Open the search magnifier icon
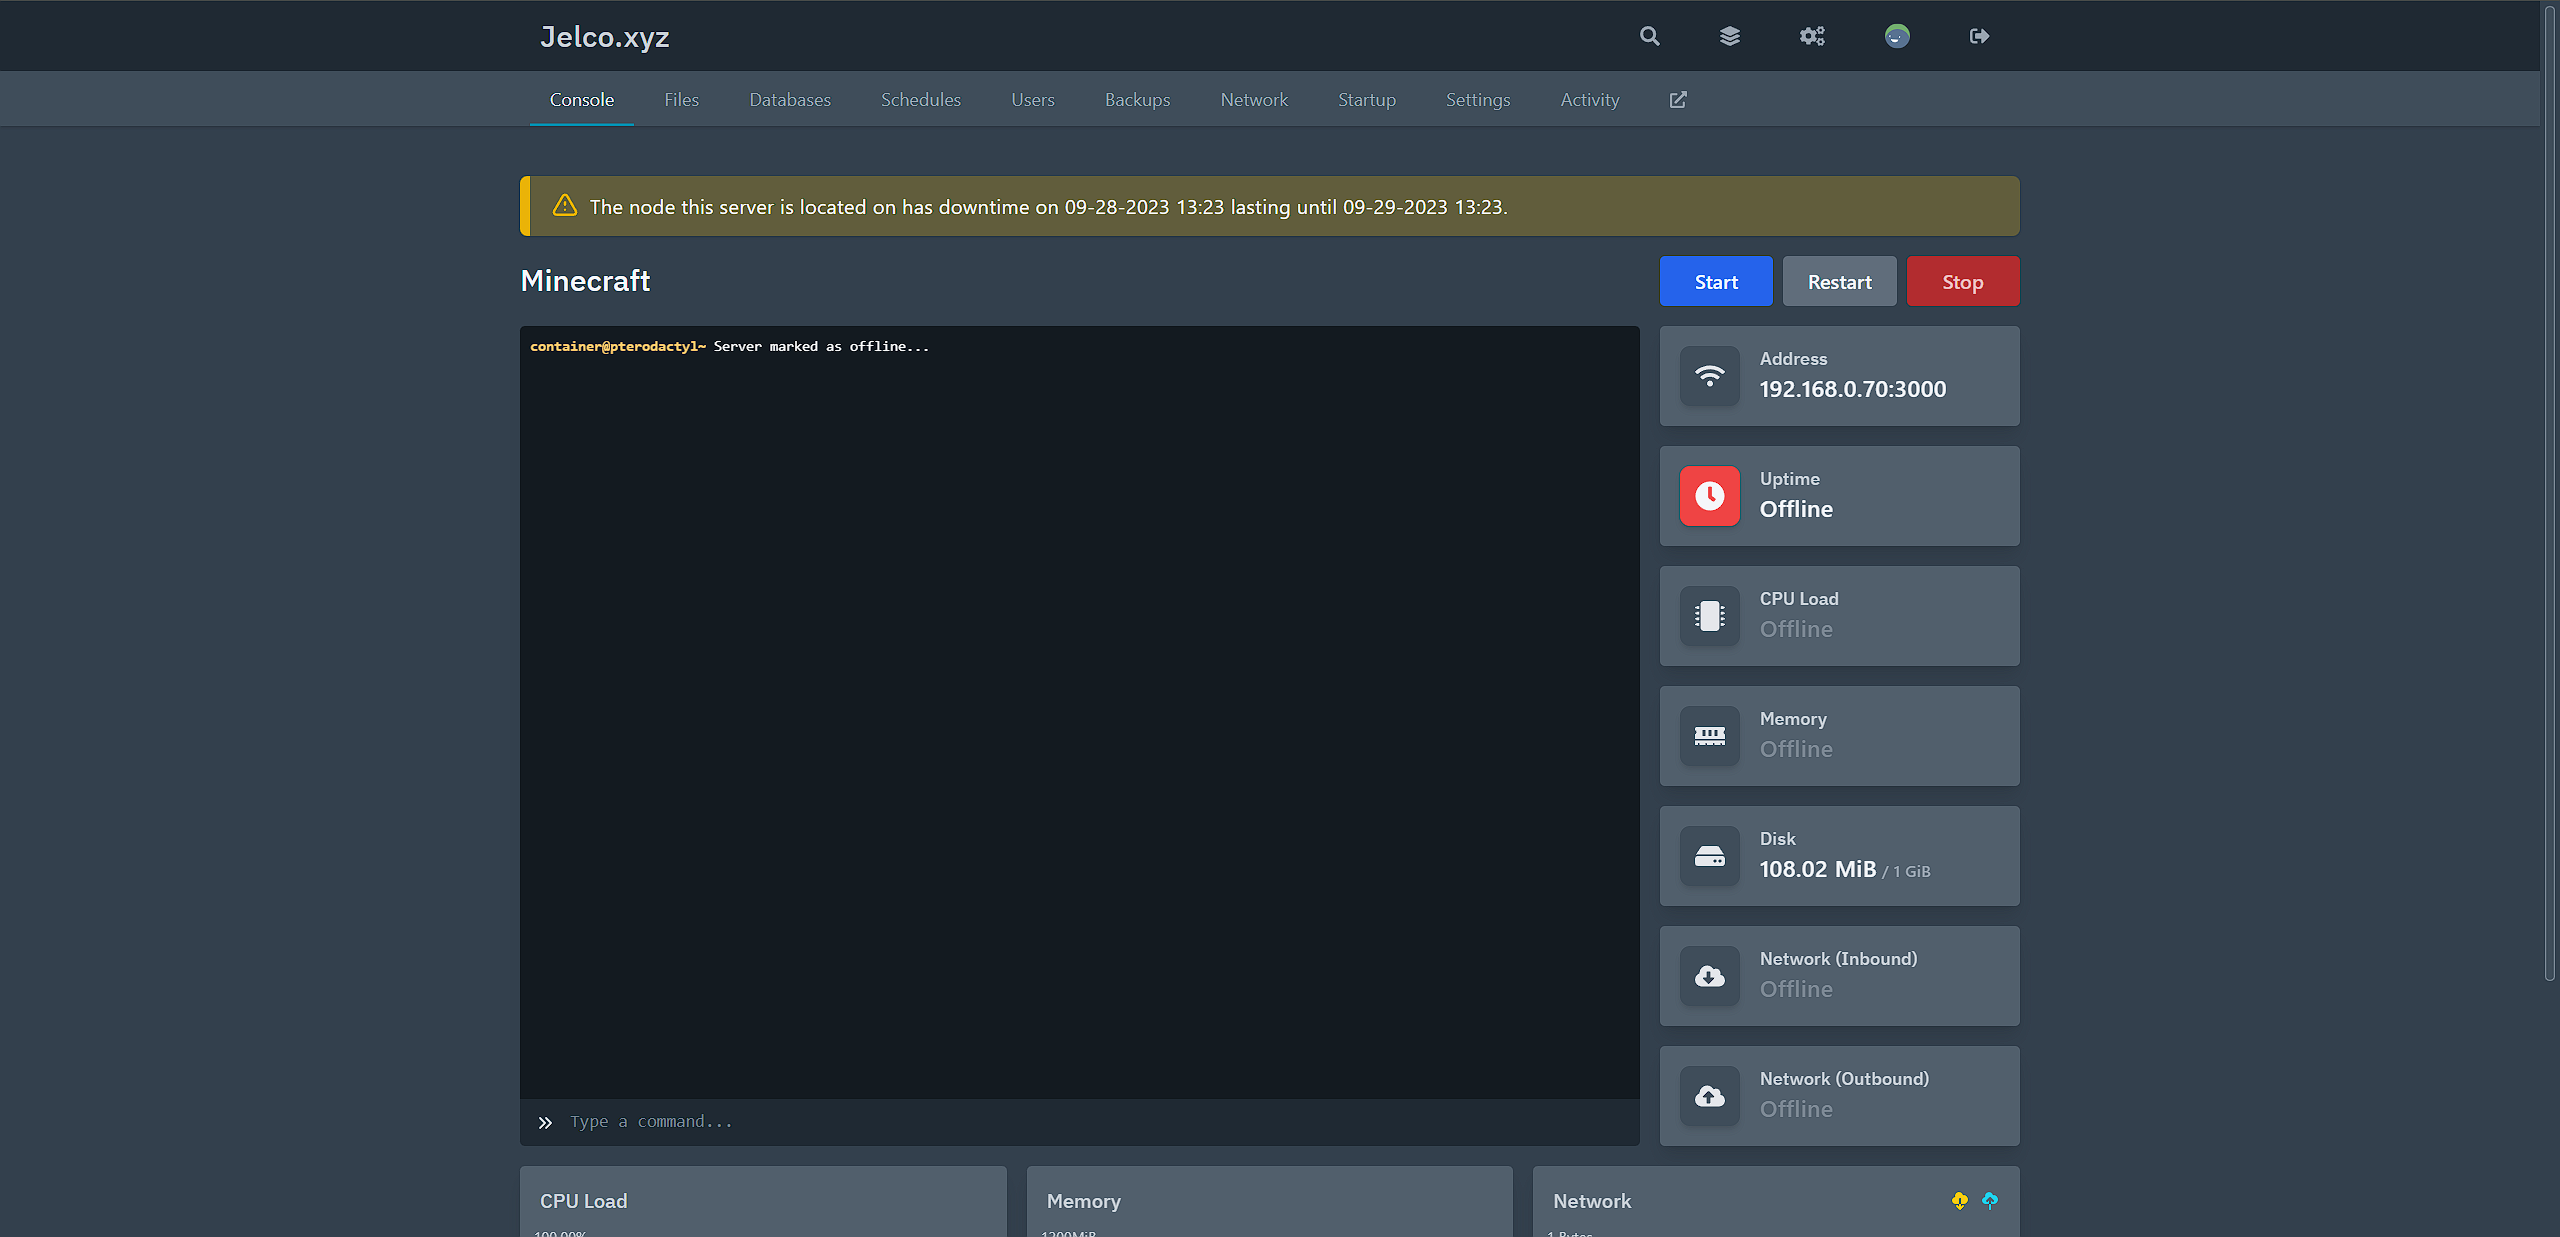 click(1650, 36)
